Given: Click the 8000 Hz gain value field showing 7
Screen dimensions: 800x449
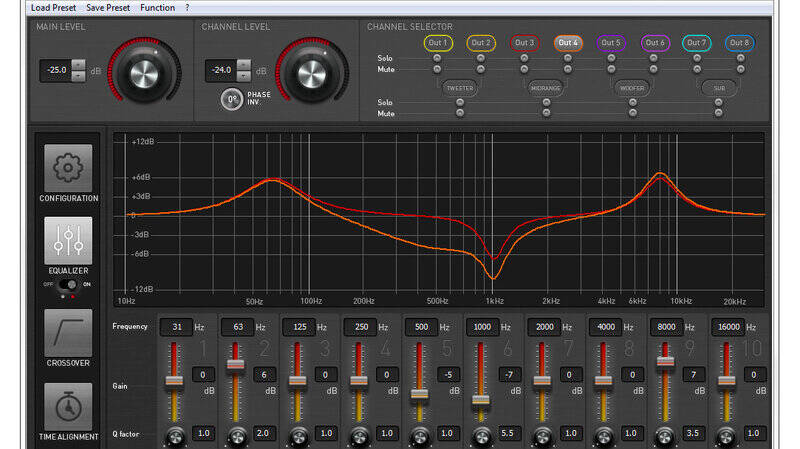Looking at the screenshot, I should [694, 375].
